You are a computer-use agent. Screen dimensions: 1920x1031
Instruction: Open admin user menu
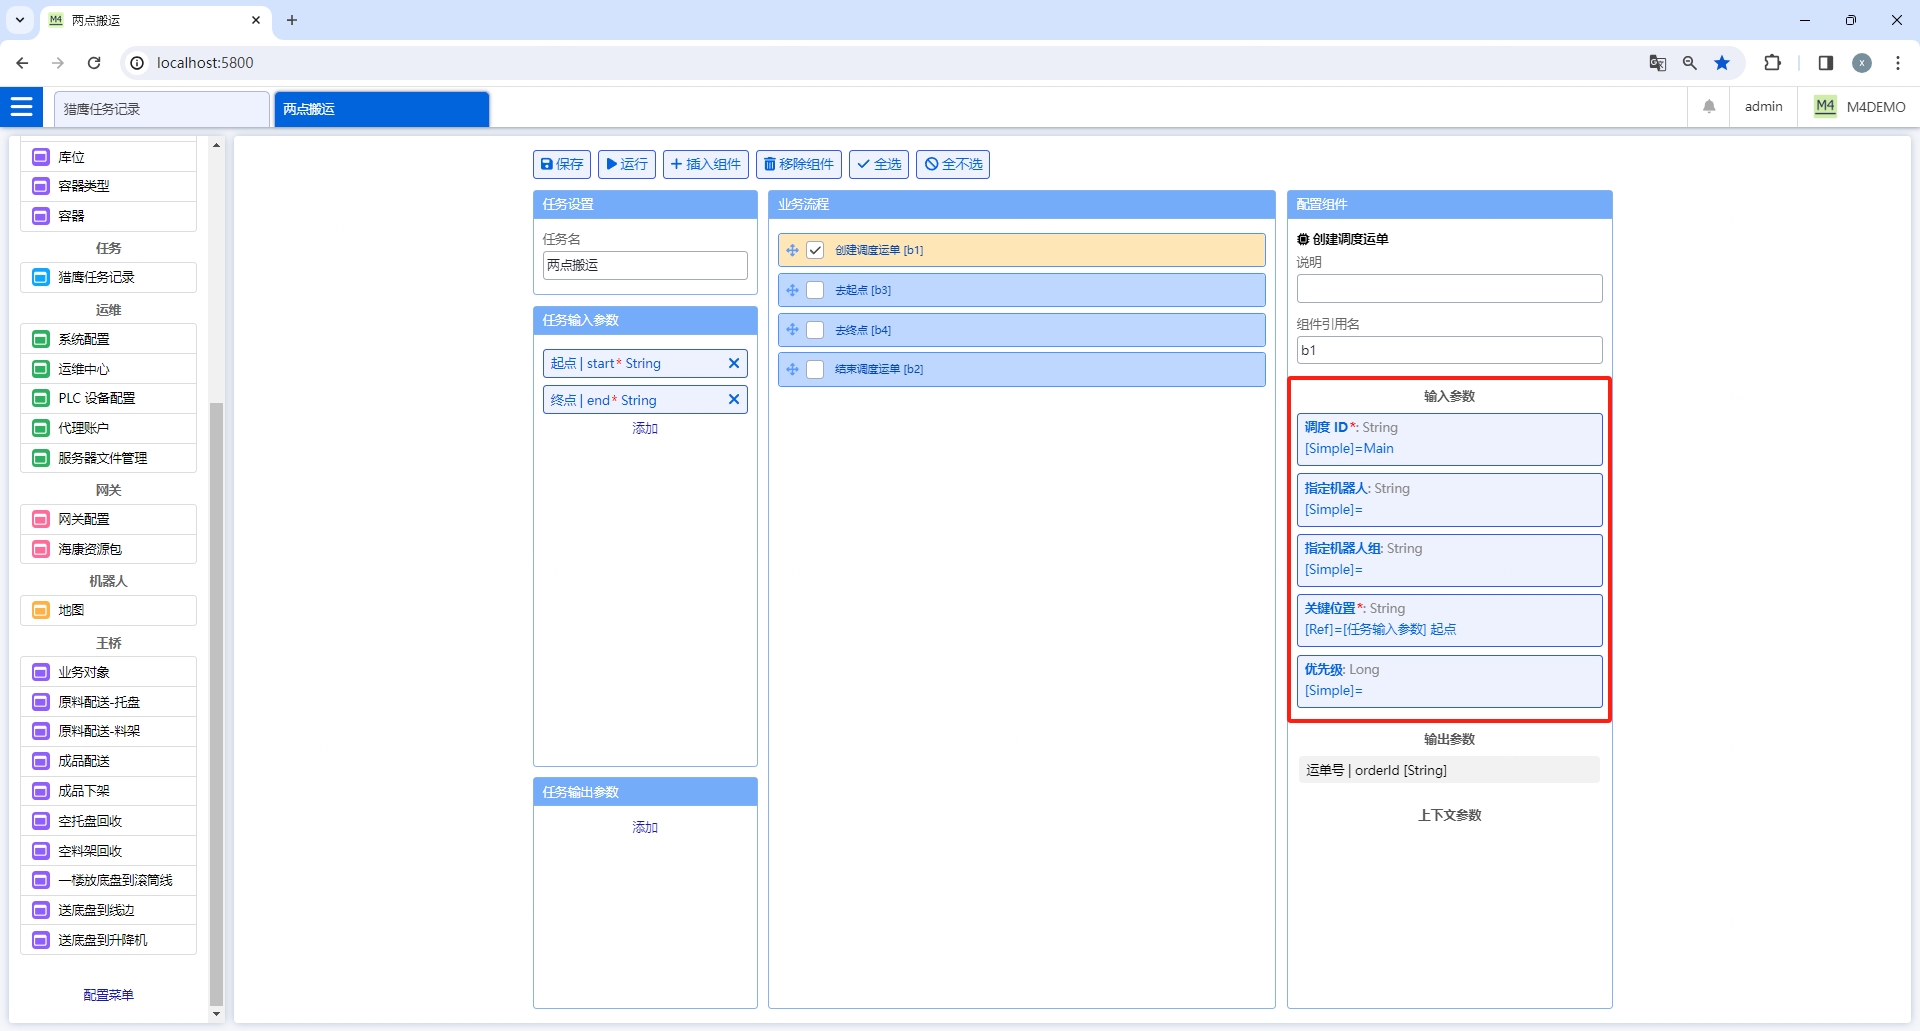tap(1763, 107)
